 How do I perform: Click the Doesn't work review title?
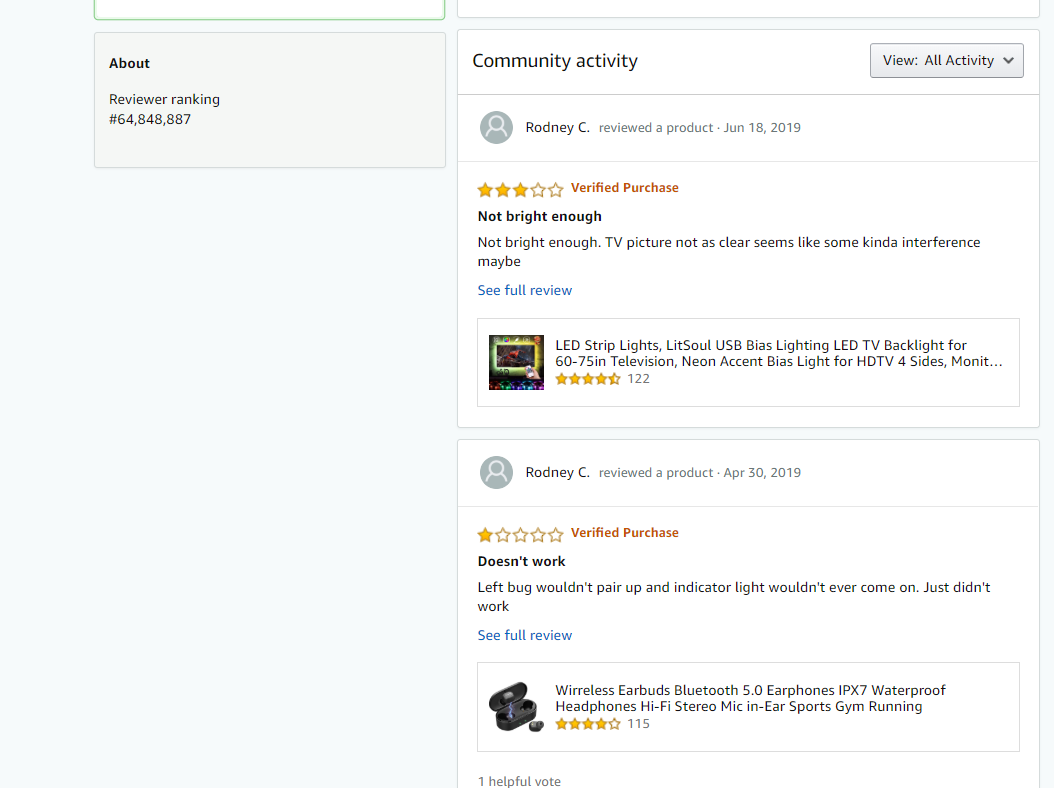[522, 561]
